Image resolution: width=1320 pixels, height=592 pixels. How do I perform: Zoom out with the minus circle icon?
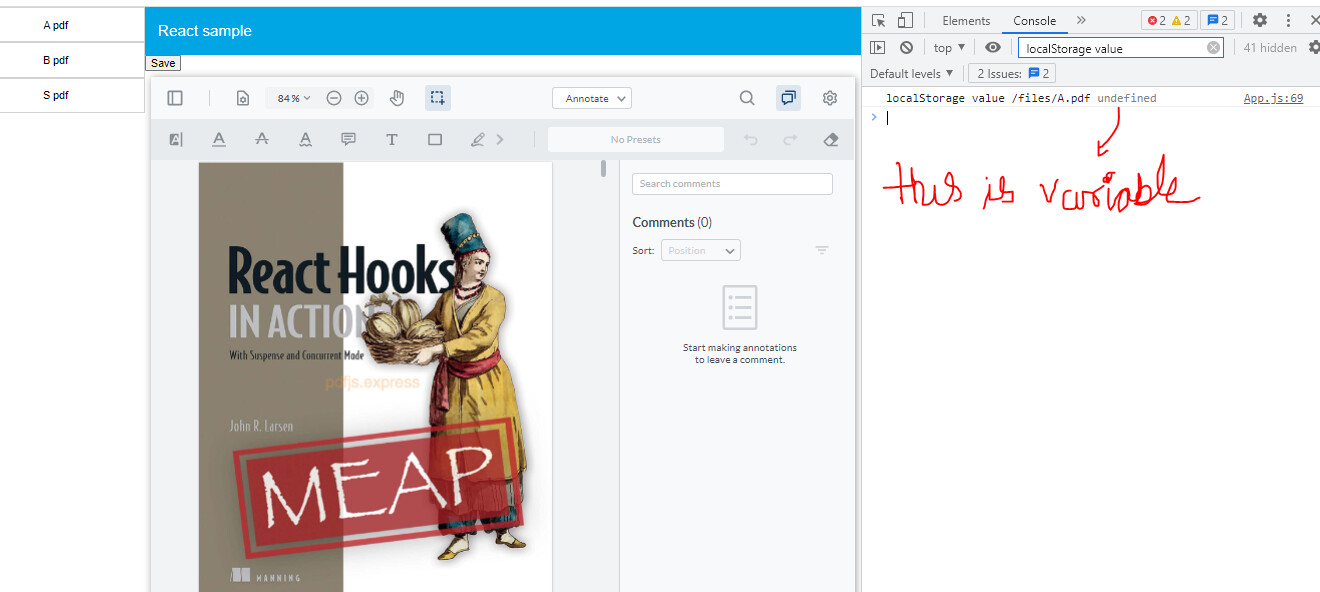(334, 98)
